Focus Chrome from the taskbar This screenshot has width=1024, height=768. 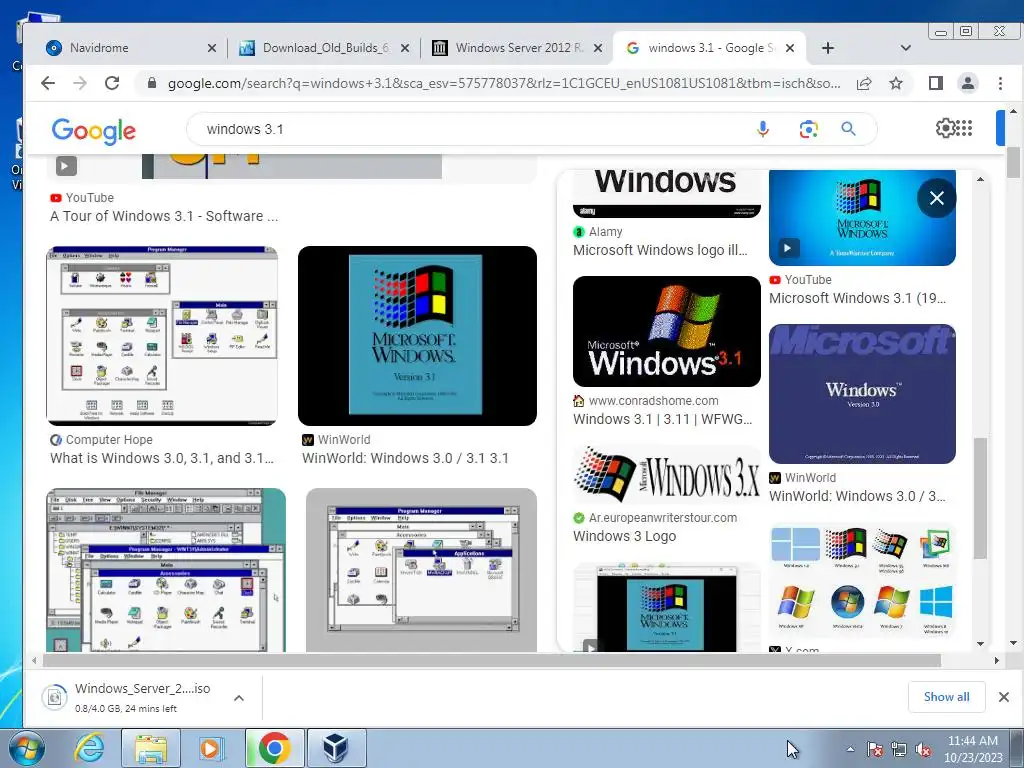[274, 748]
